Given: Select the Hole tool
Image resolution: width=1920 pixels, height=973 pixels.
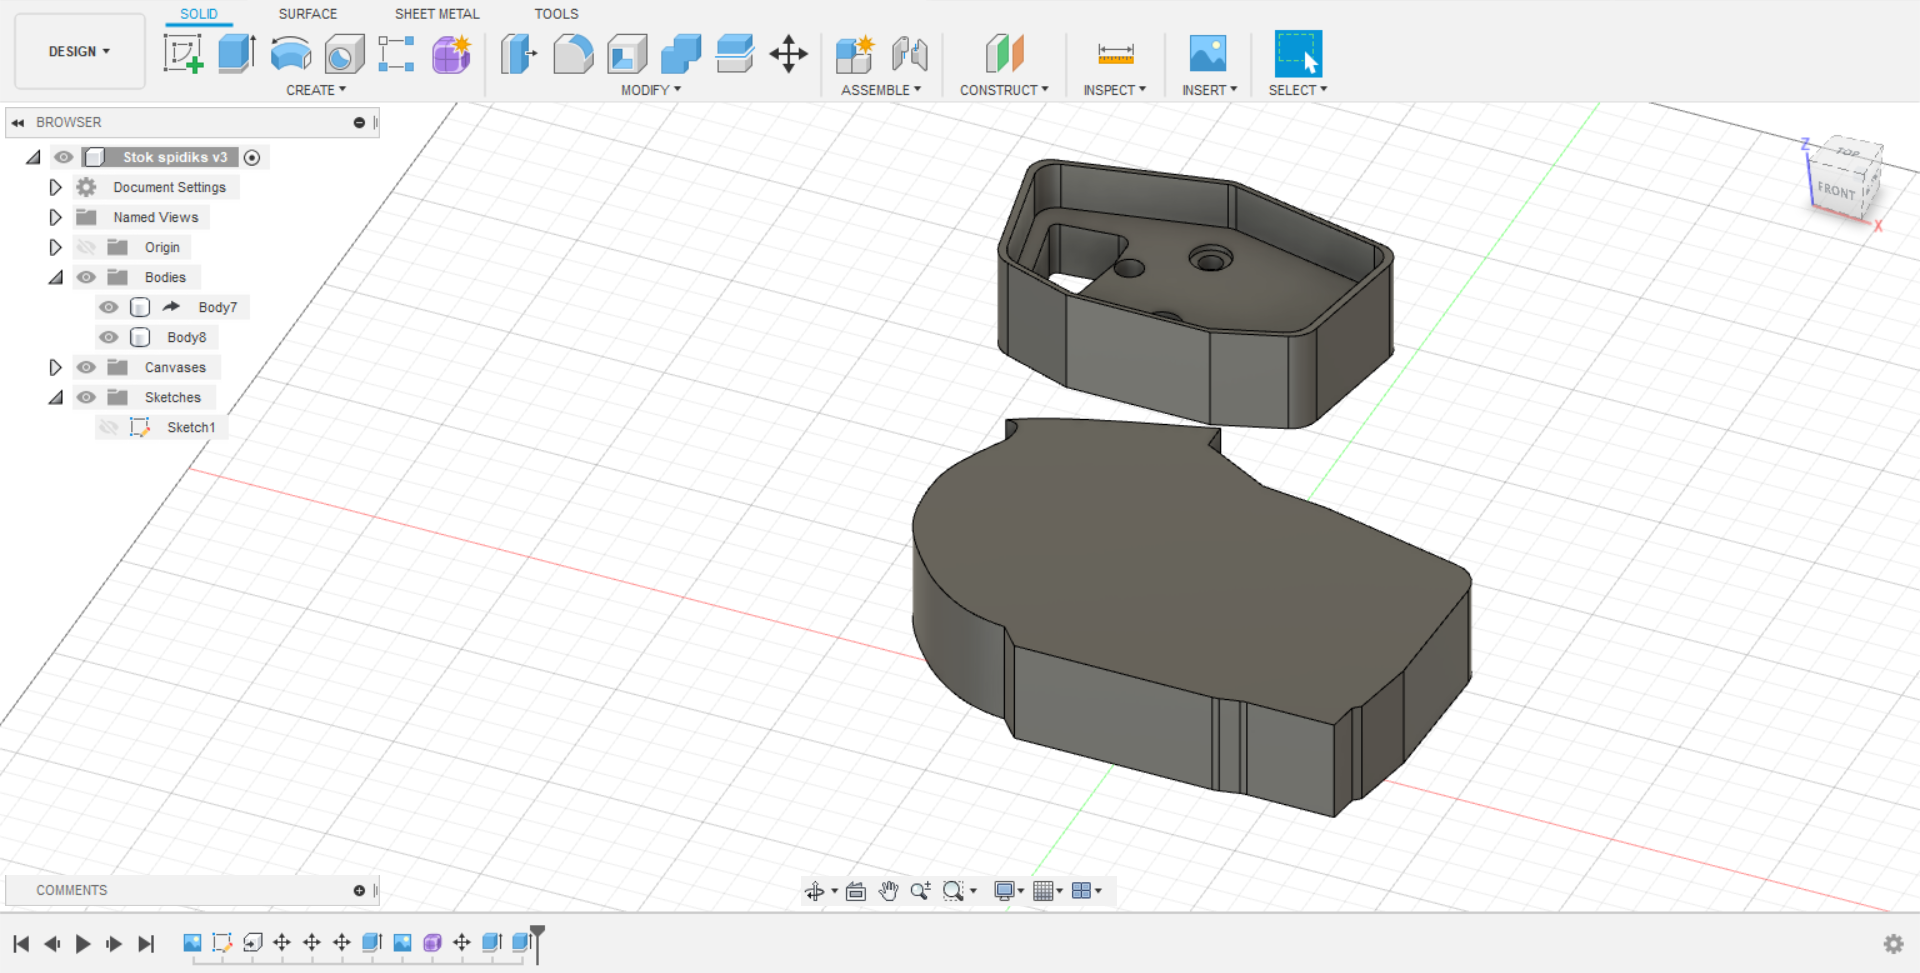Looking at the screenshot, I should coord(344,53).
